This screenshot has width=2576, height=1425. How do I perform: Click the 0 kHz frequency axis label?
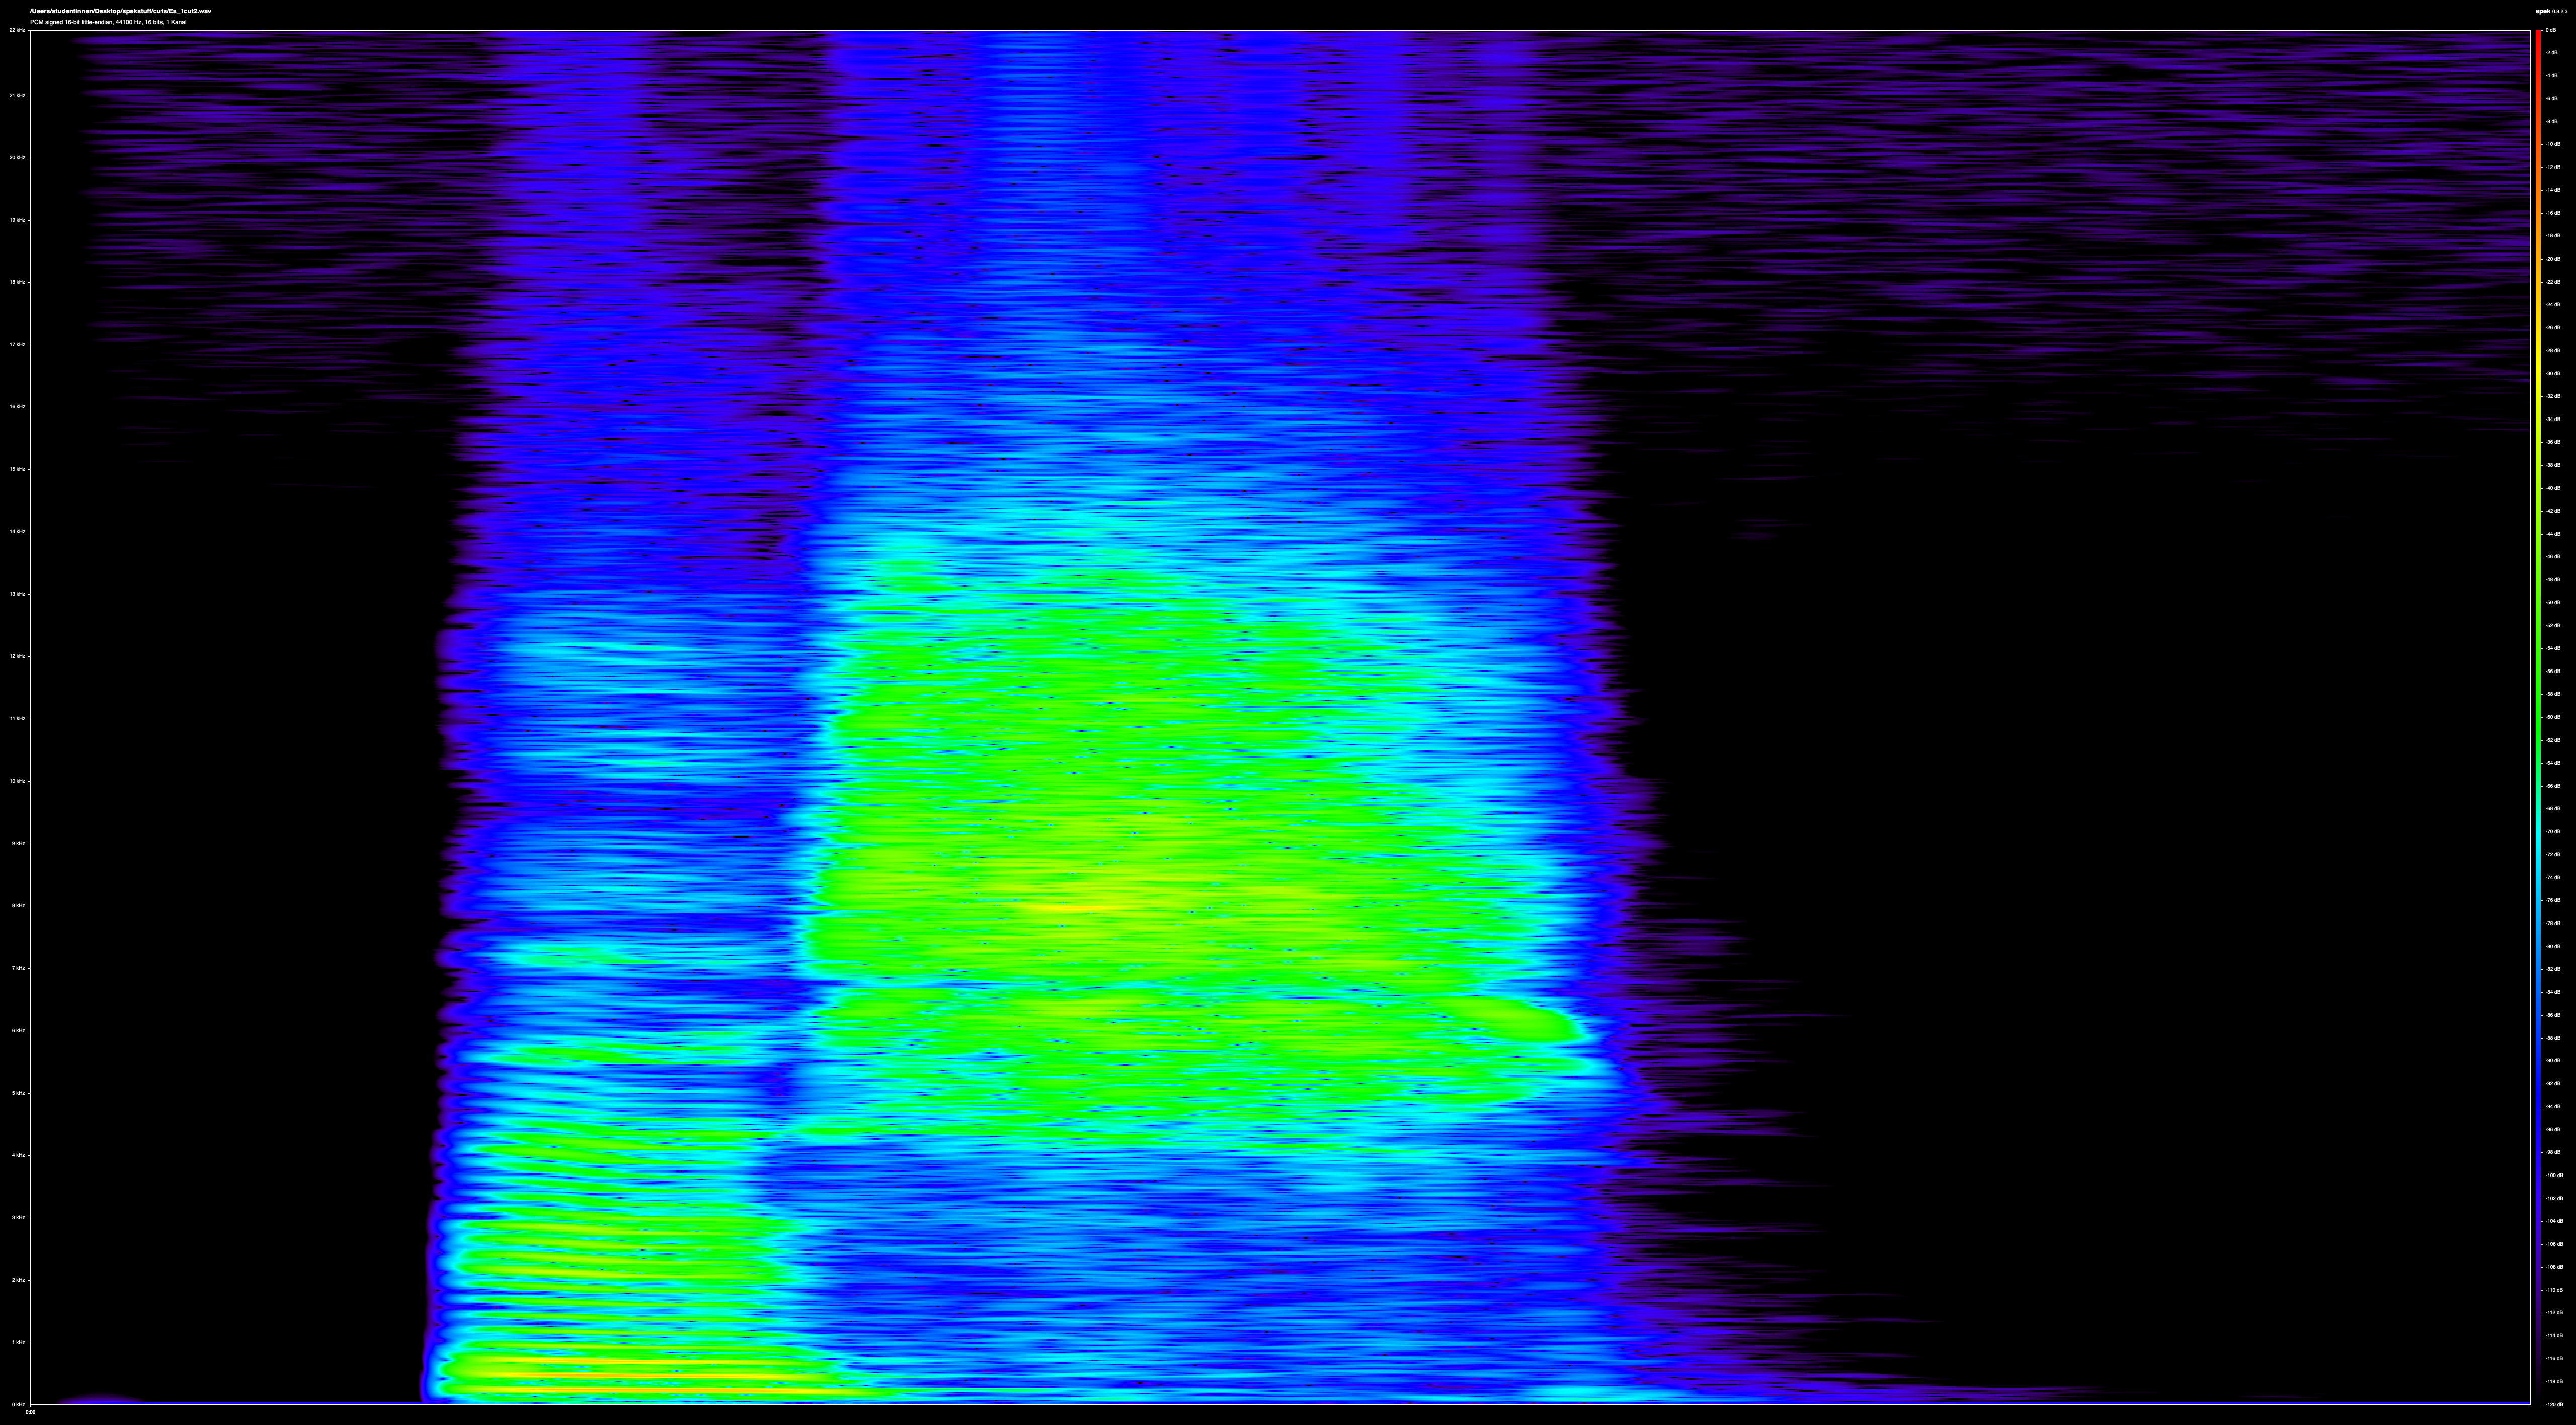pyautogui.click(x=17, y=1405)
